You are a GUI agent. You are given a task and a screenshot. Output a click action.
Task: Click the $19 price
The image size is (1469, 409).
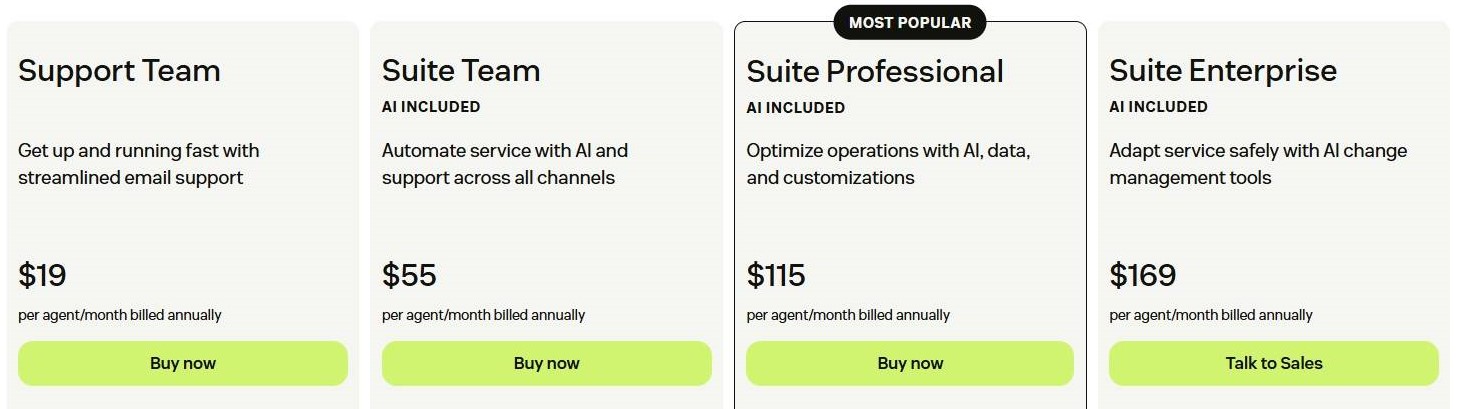click(x=42, y=275)
